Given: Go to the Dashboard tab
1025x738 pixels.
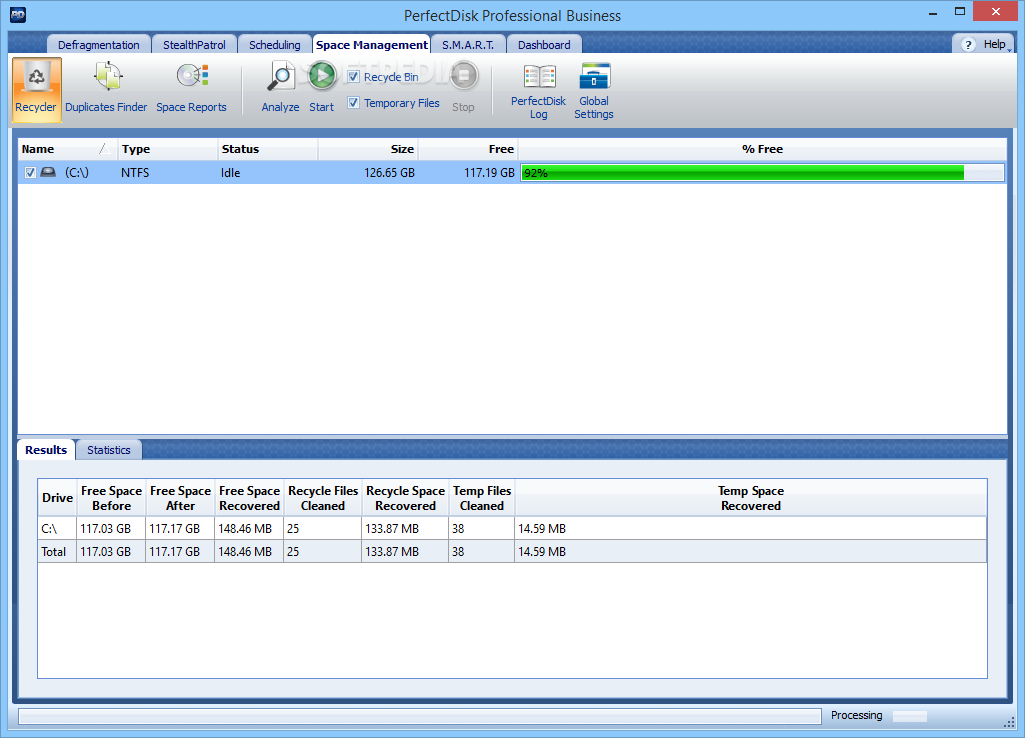Looking at the screenshot, I should tap(544, 44).
